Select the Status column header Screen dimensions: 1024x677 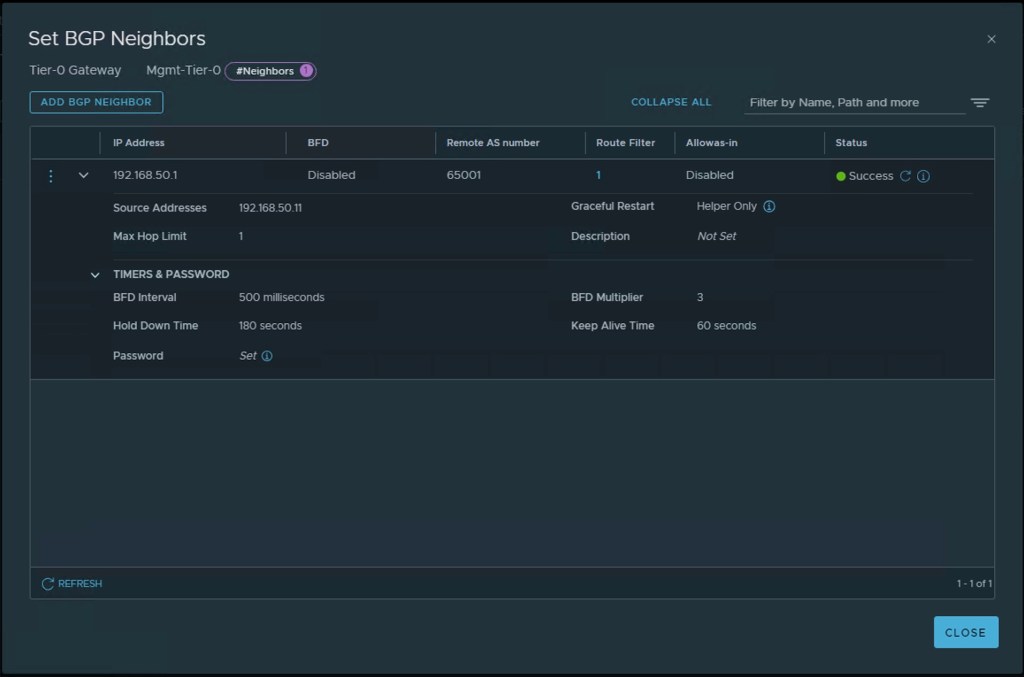851,143
